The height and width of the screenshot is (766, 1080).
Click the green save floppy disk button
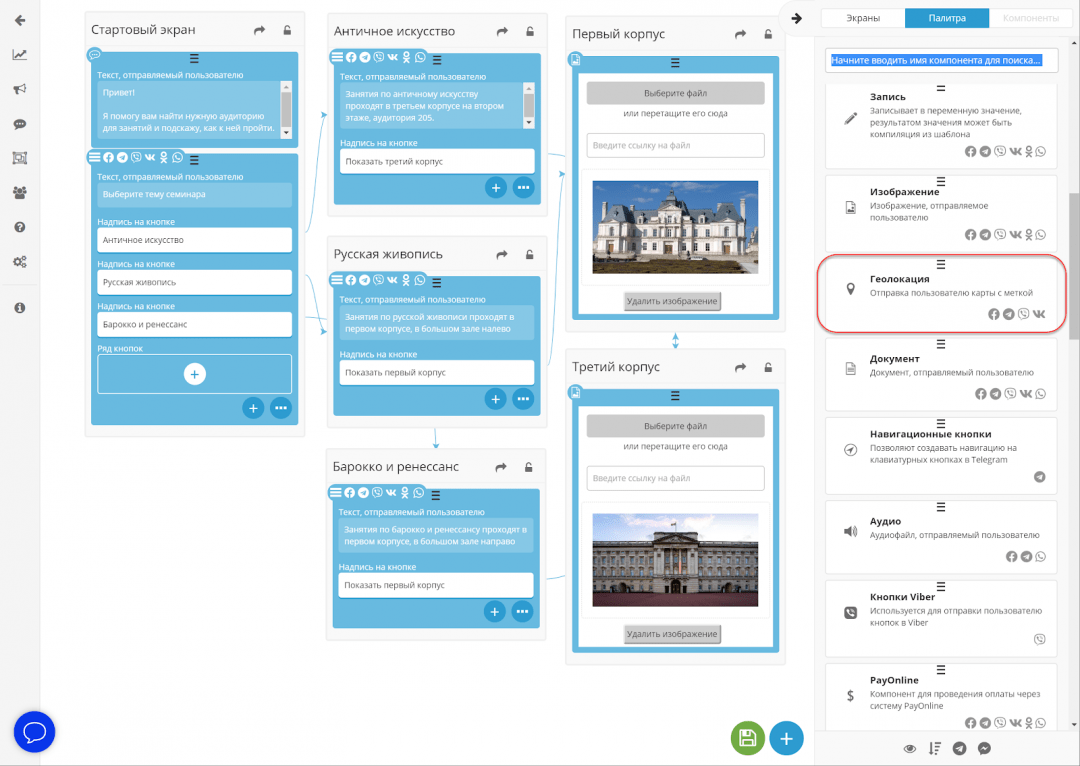tap(747, 738)
